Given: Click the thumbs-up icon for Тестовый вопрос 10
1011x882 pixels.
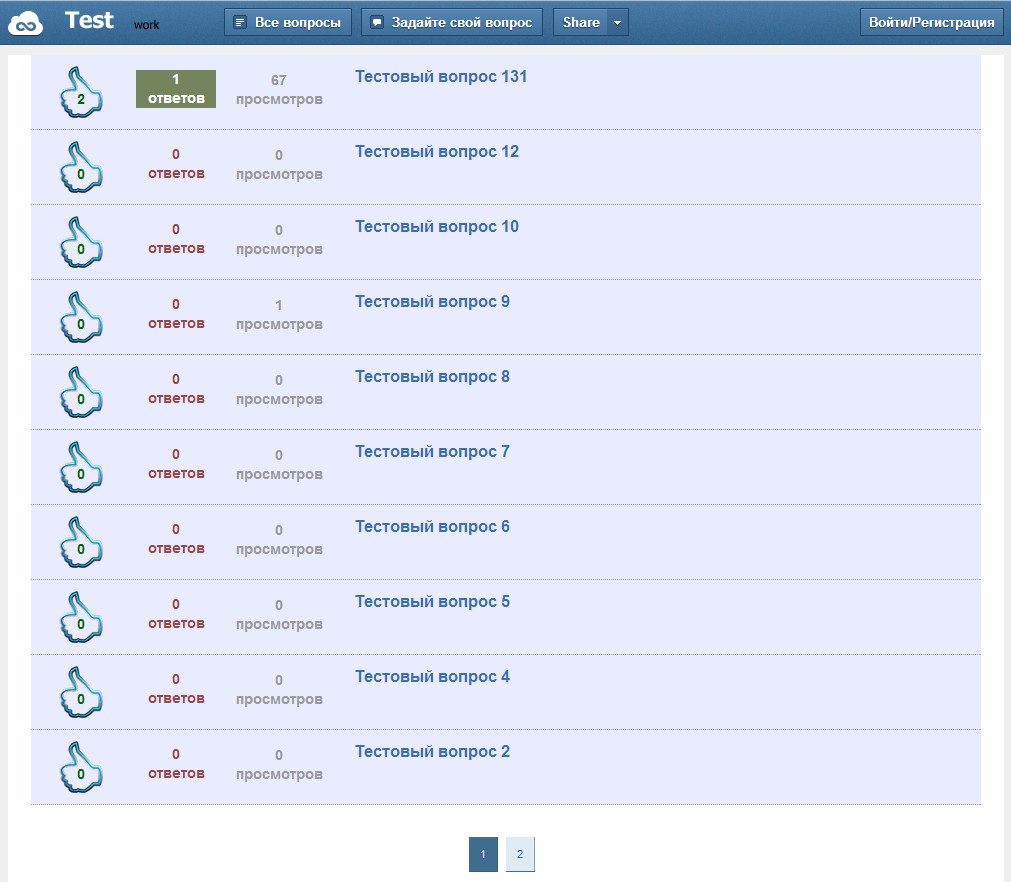Looking at the screenshot, I should click(81, 242).
